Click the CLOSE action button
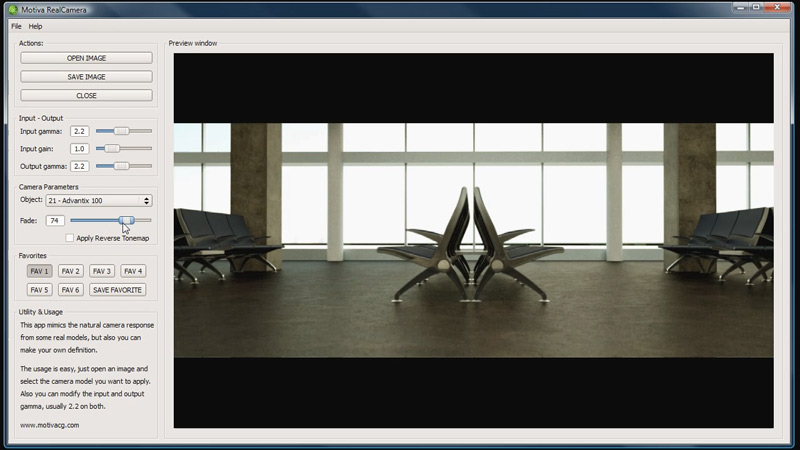The width and height of the screenshot is (800, 450). (x=86, y=95)
